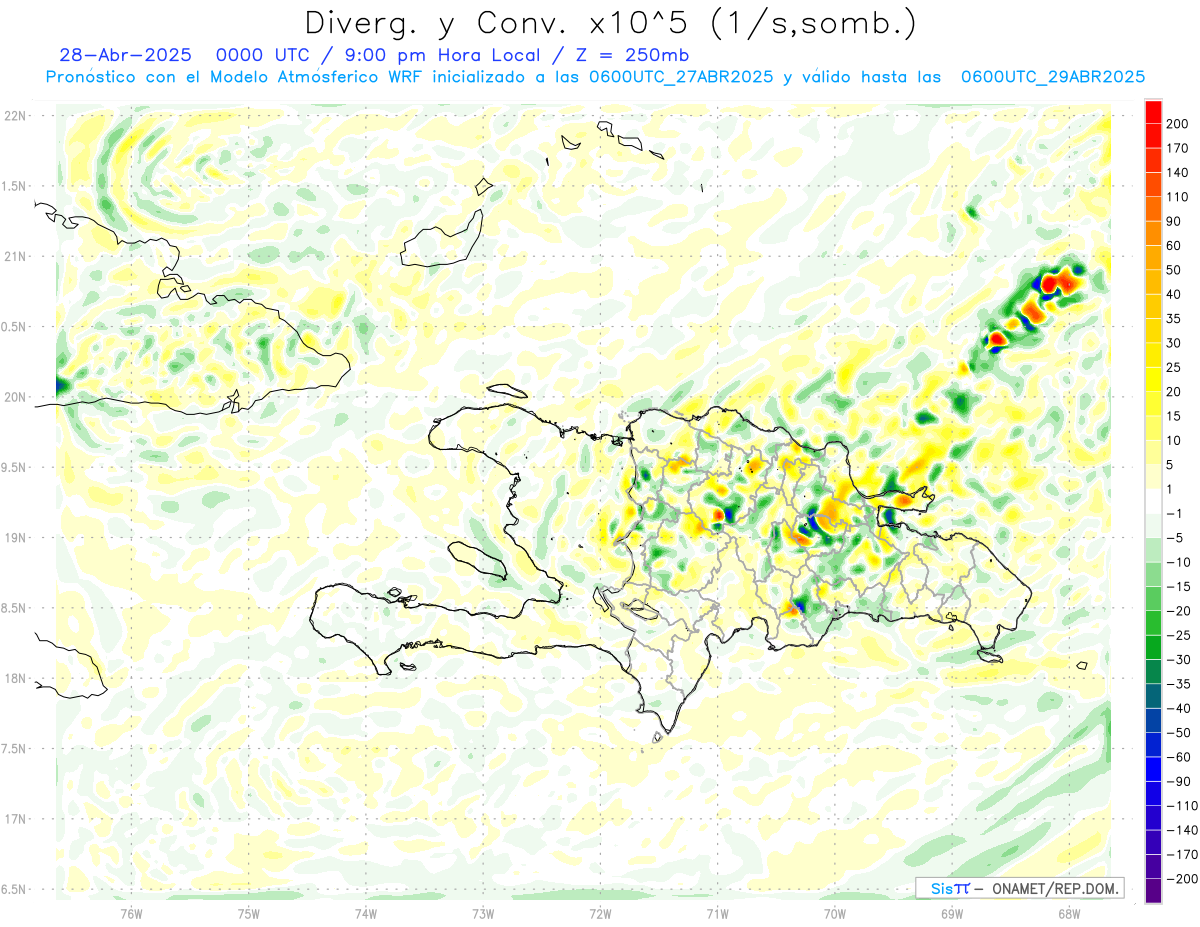Click the color bar value '-10'
The image size is (1200, 927).
[1178, 563]
